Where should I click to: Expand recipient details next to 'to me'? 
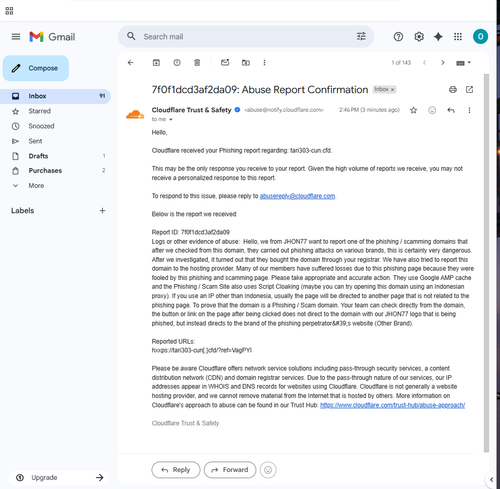(171, 119)
